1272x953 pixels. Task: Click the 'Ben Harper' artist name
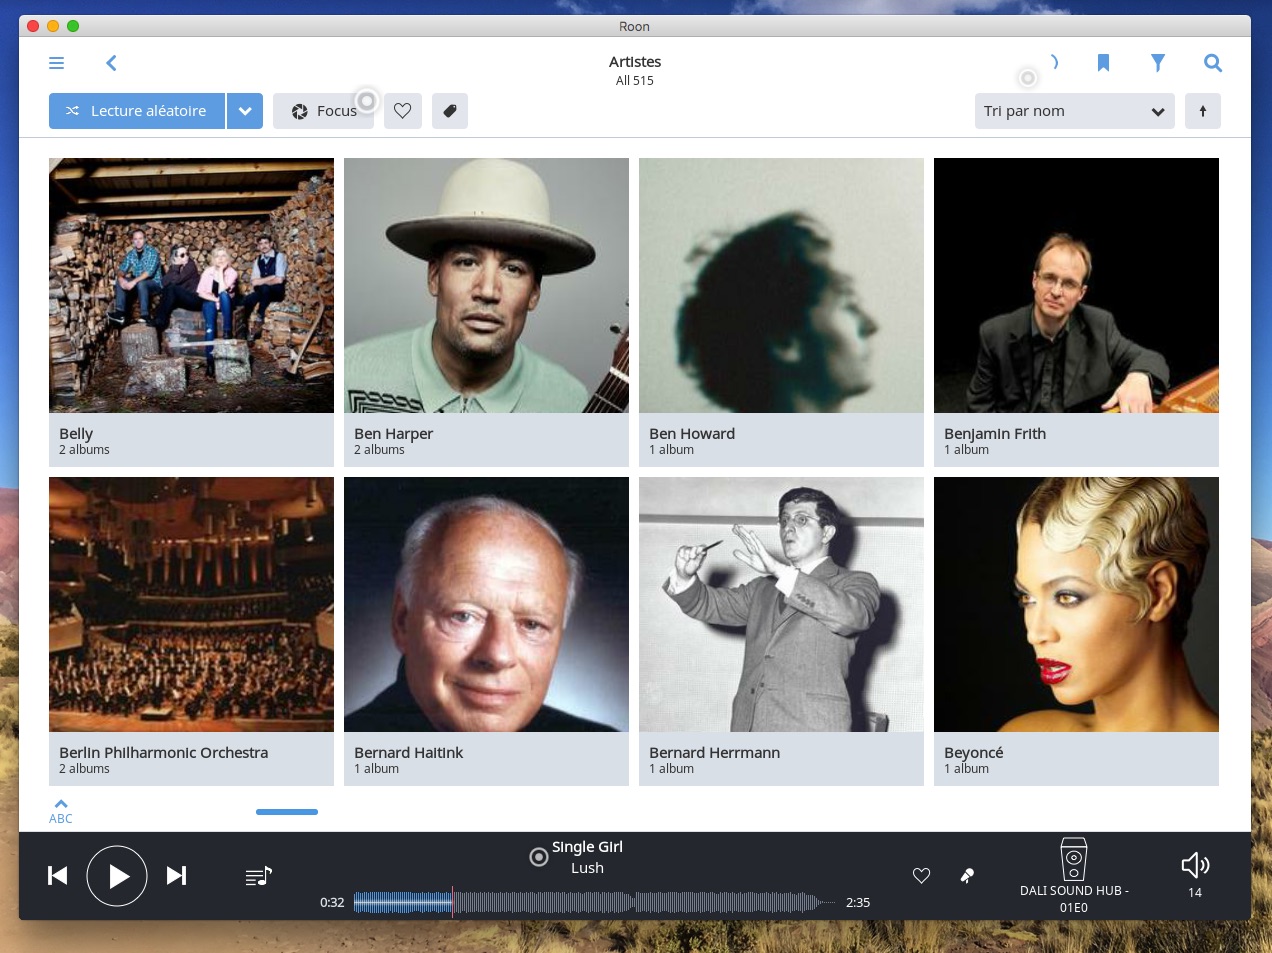pyautogui.click(x=393, y=434)
